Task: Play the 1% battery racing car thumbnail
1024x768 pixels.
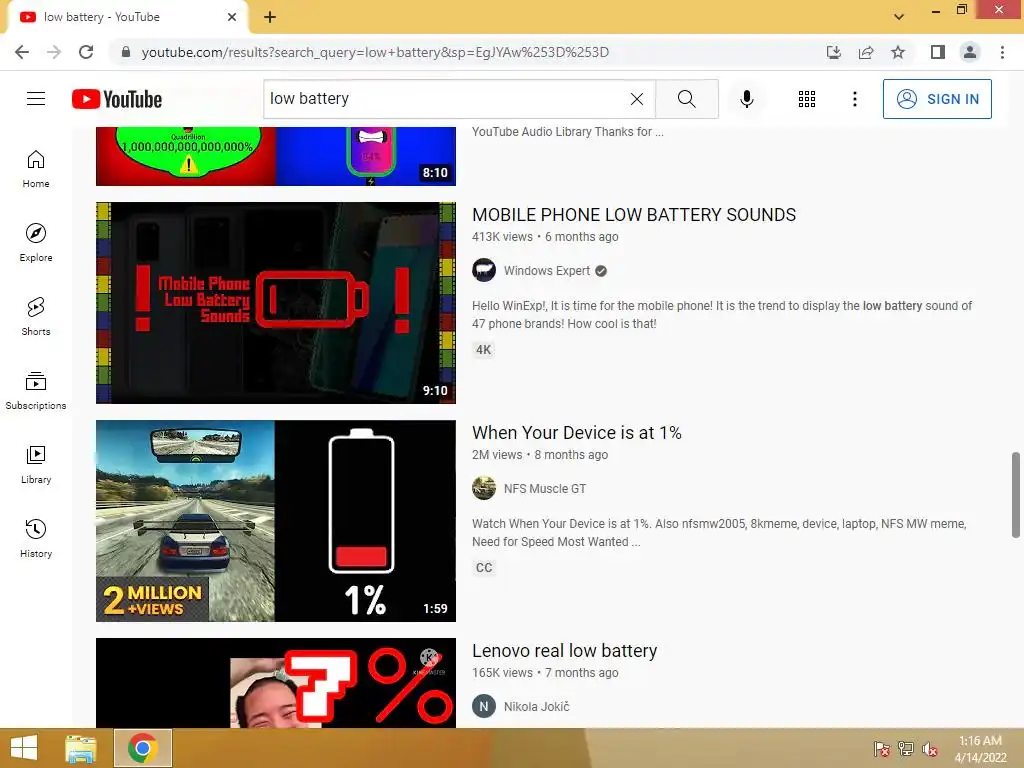Action: (276, 520)
